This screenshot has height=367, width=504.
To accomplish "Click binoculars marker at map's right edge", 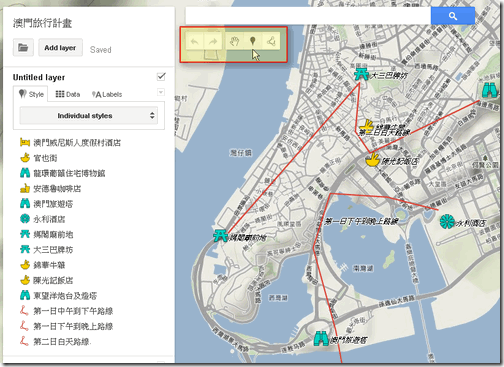I will (489, 90).
